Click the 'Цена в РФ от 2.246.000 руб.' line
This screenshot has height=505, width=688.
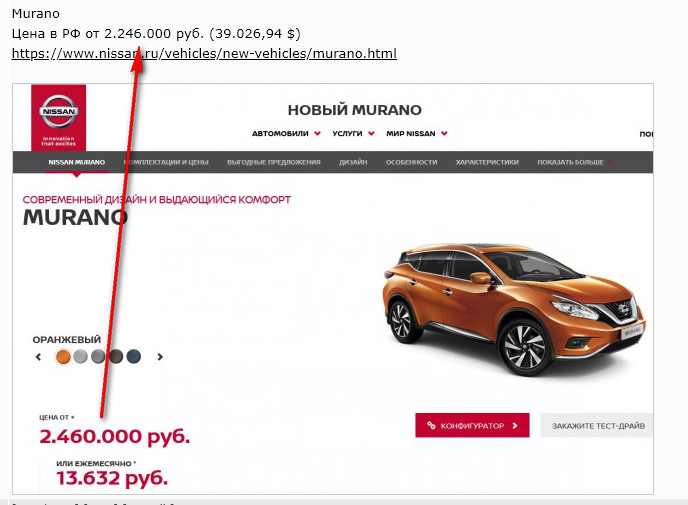pos(156,33)
